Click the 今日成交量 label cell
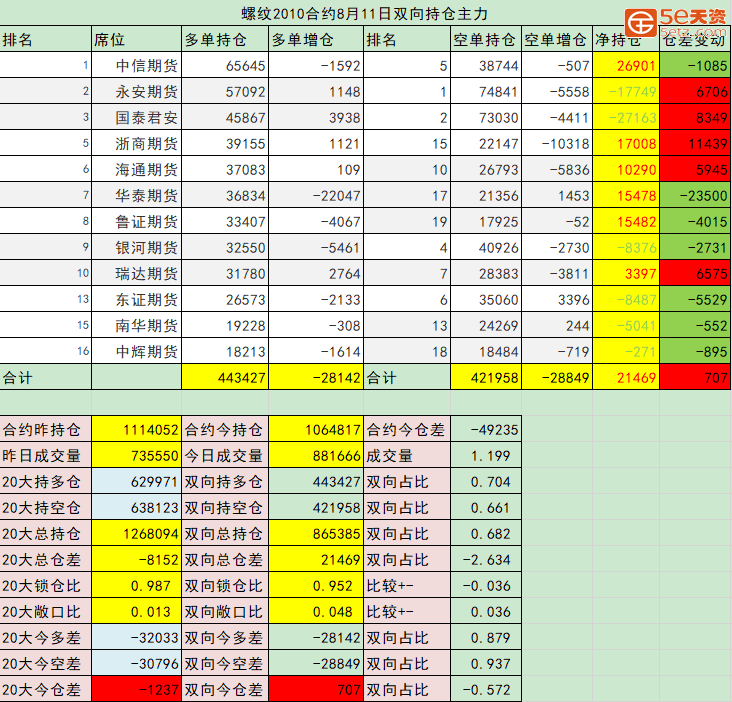 (x=225, y=455)
